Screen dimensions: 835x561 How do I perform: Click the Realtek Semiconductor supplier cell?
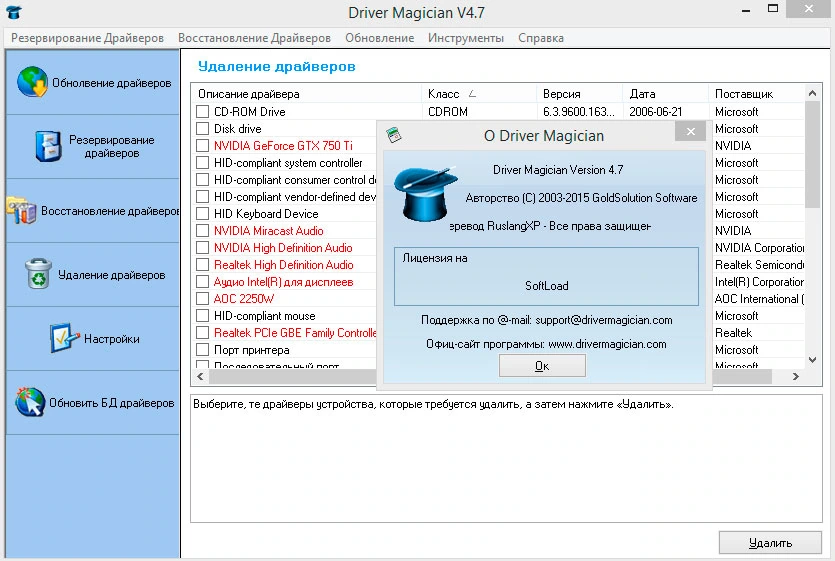[759, 265]
